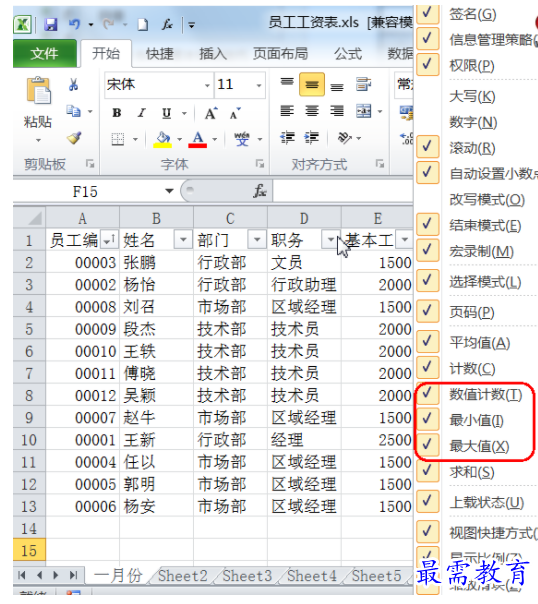Select cell containing 张鹏

tap(156, 263)
